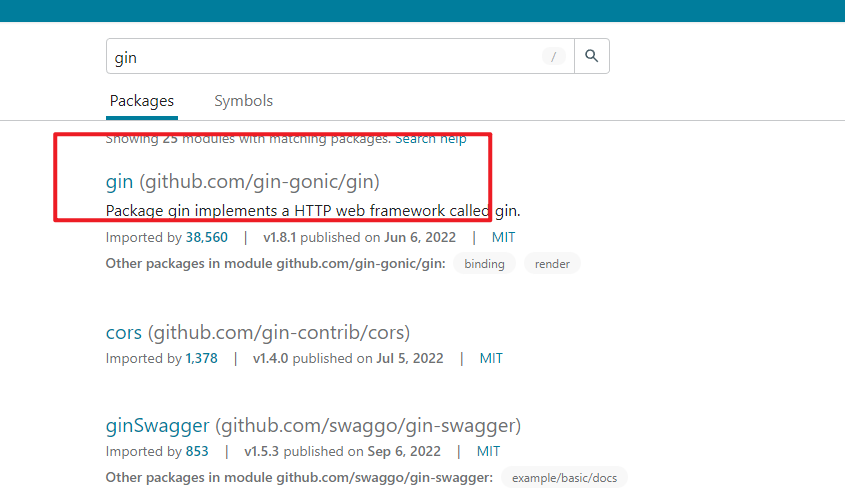View the 853 importers of ginSwagger

pyautogui.click(x=197, y=451)
